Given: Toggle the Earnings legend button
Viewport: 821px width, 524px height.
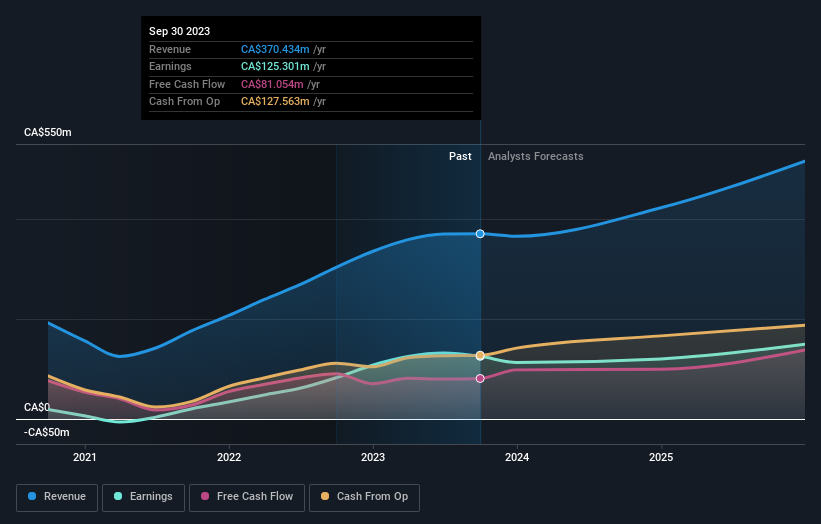Looking at the screenshot, I should point(143,497).
